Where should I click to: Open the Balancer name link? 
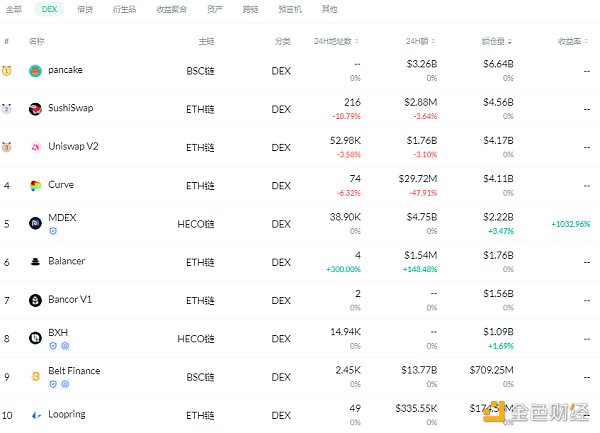(67, 261)
